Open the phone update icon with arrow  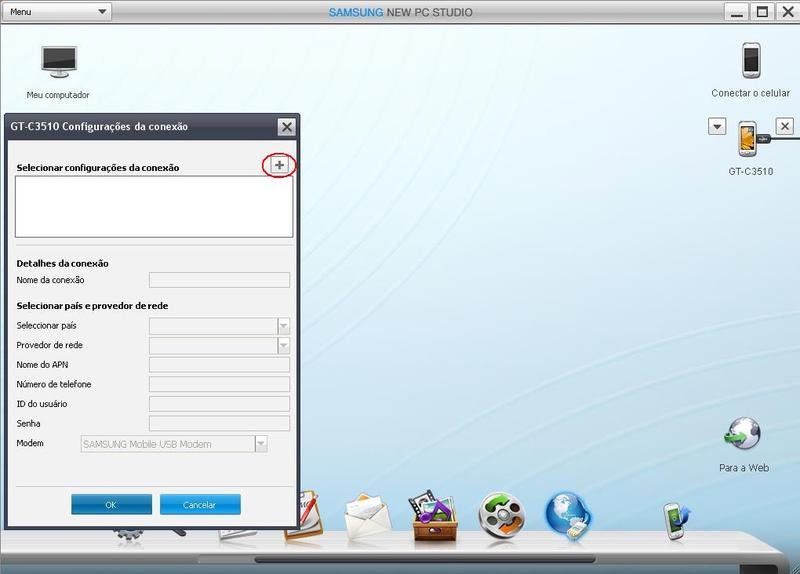pyautogui.click(x=677, y=520)
